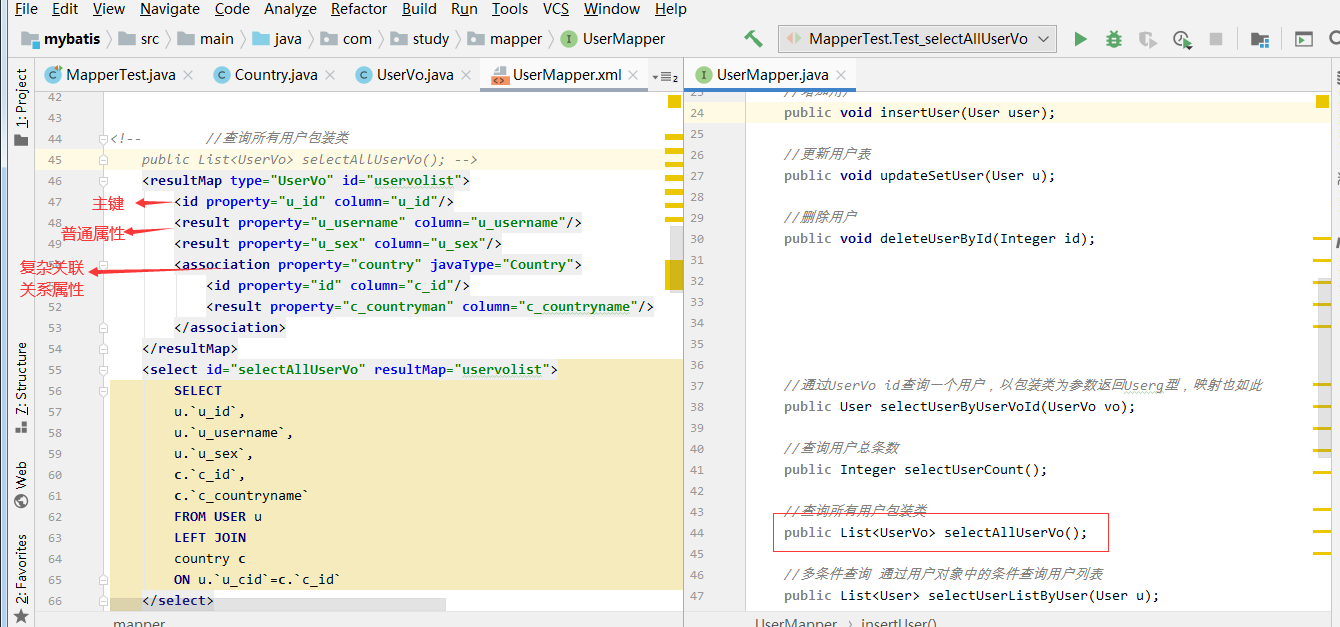The image size is (1340, 627).
Task: Start debugging with the bug icon
Action: (x=1113, y=39)
